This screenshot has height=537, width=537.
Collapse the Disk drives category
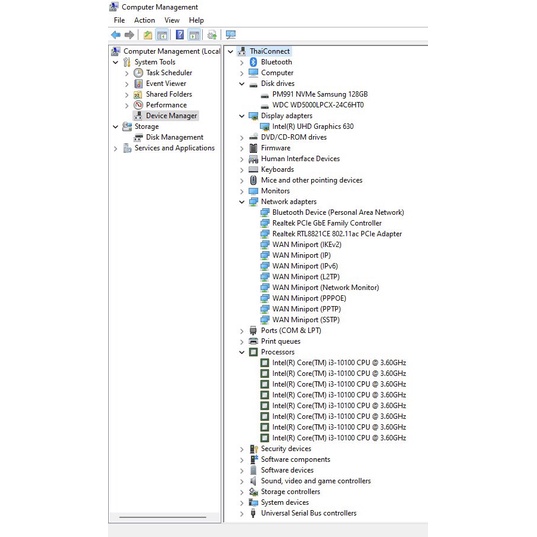pyautogui.click(x=242, y=84)
